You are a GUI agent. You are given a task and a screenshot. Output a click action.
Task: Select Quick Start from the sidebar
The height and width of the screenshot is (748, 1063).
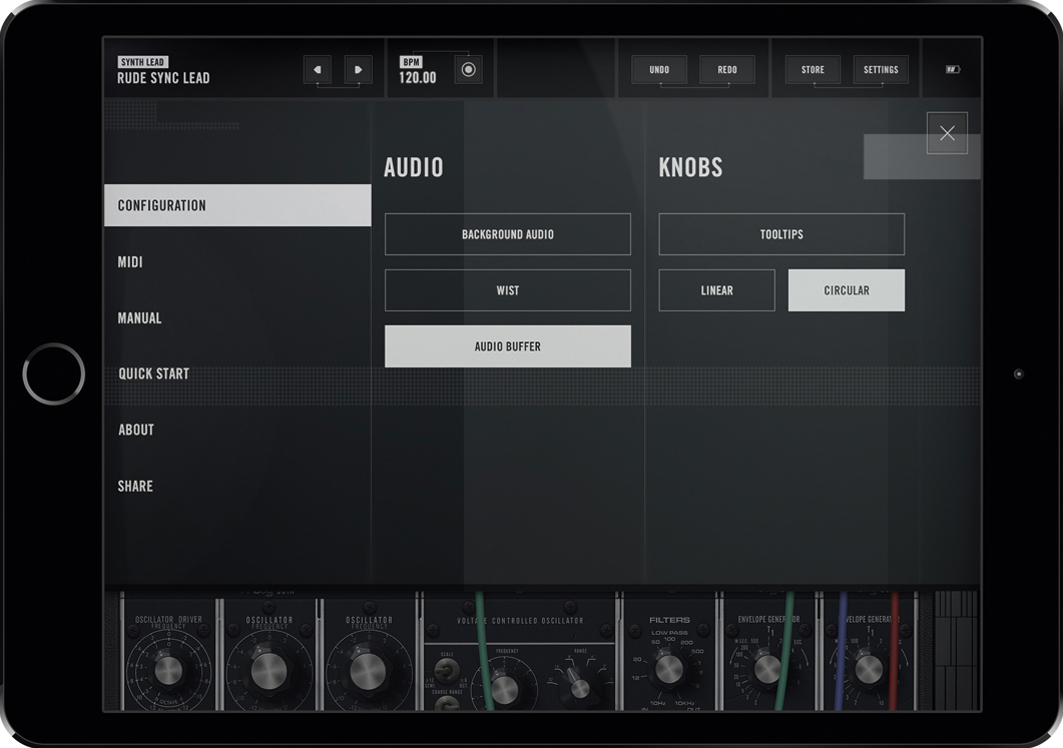pyautogui.click(x=154, y=374)
